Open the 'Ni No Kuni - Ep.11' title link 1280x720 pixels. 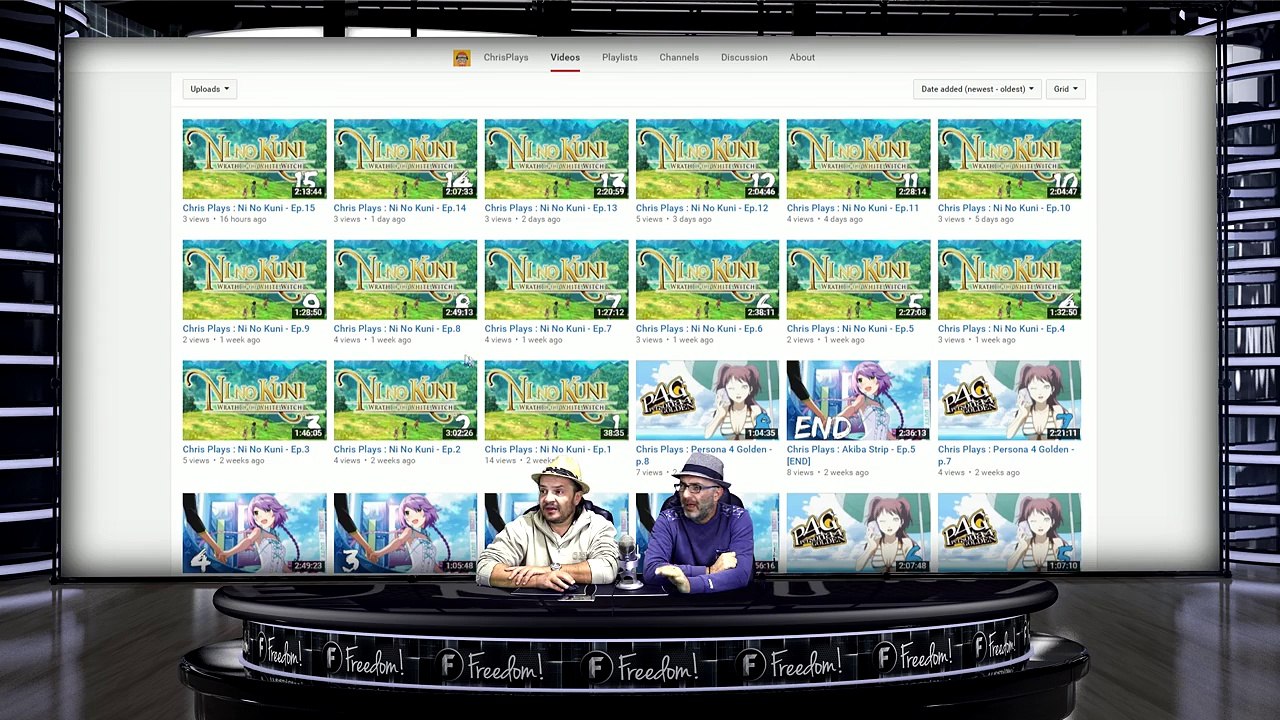click(x=852, y=208)
